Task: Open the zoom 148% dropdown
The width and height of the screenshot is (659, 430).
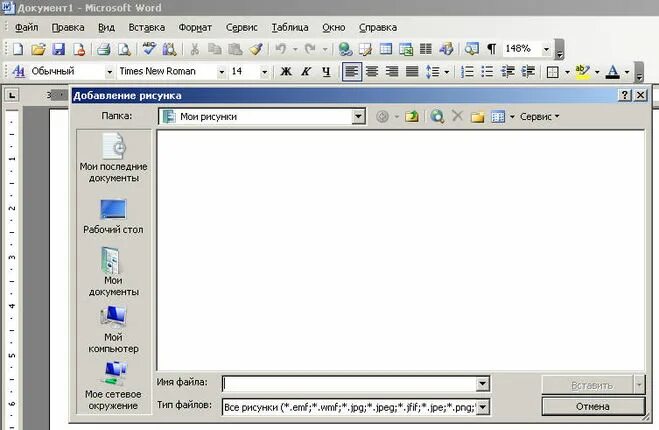Action: pos(546,50)
